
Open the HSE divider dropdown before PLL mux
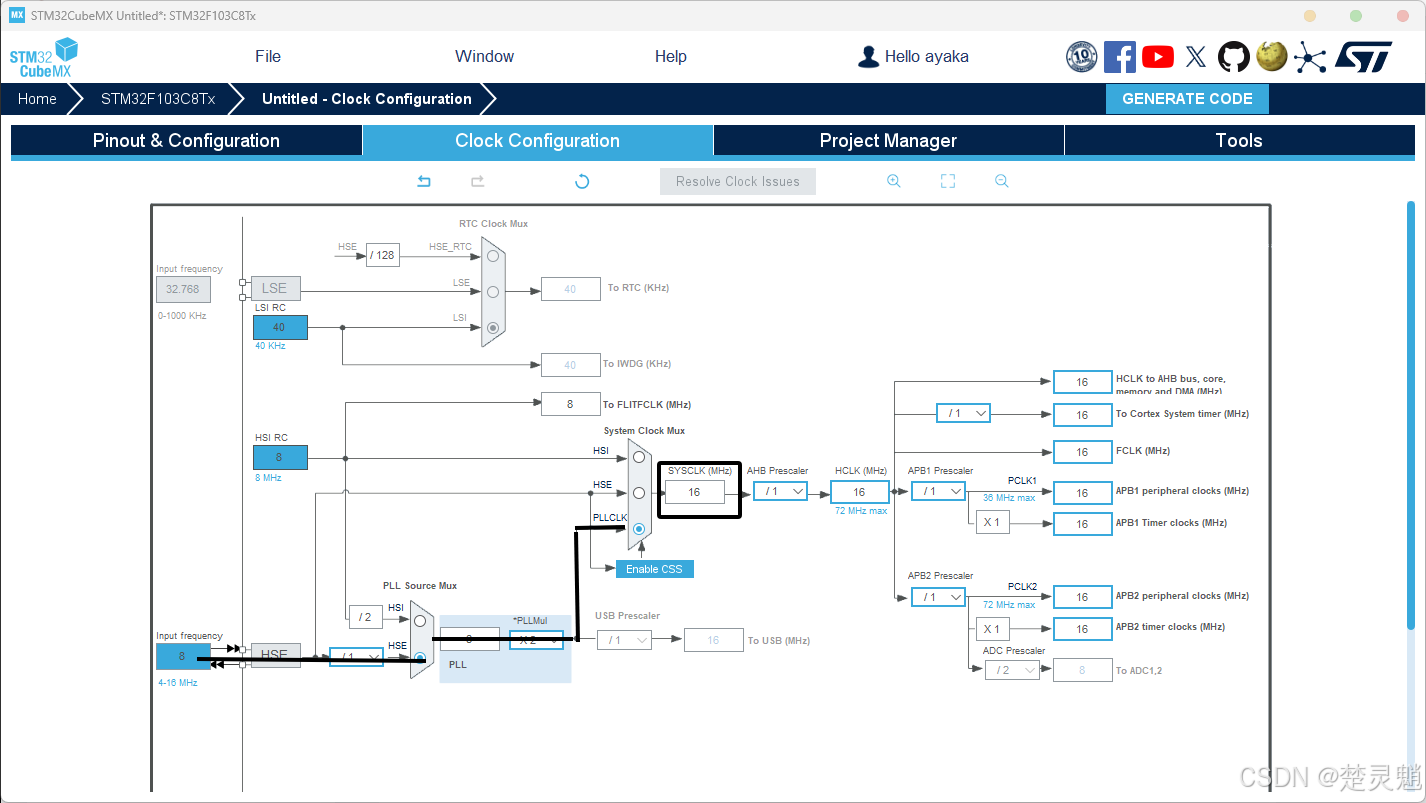357,657
